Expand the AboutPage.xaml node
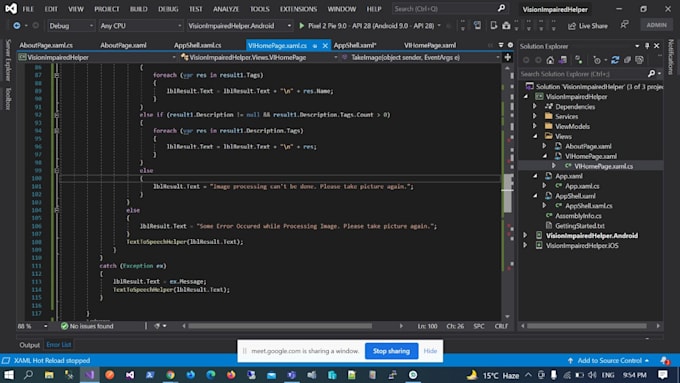 [x=545, y=146]
